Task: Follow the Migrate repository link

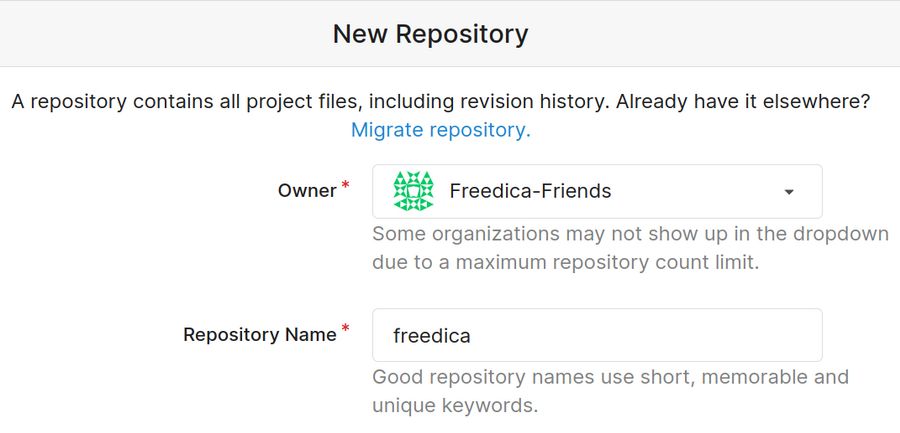Action: [440, 130]
